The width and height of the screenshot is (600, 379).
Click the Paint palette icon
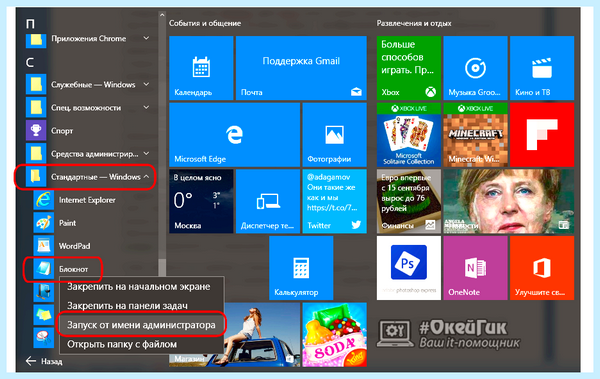click(x=43, y=223)
